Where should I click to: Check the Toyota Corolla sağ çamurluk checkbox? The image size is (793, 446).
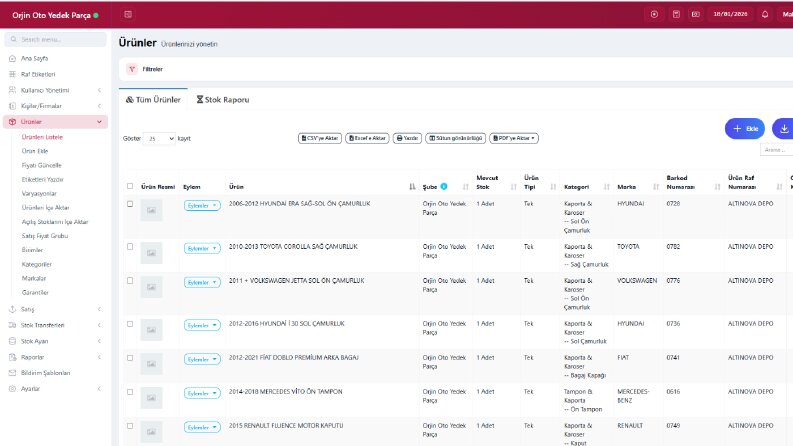130,247
